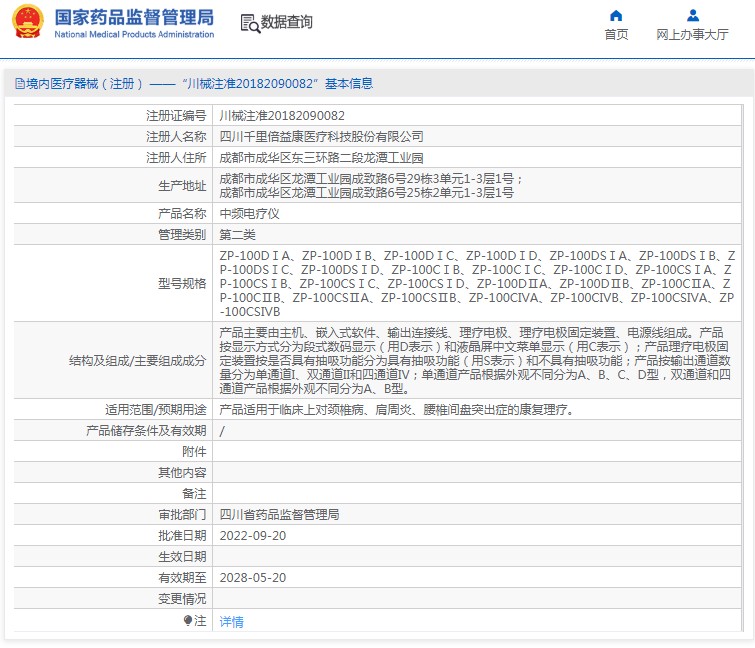Select management class 第二类
The height and width of the screenshot is (648, 755).
tap(237, 235)
